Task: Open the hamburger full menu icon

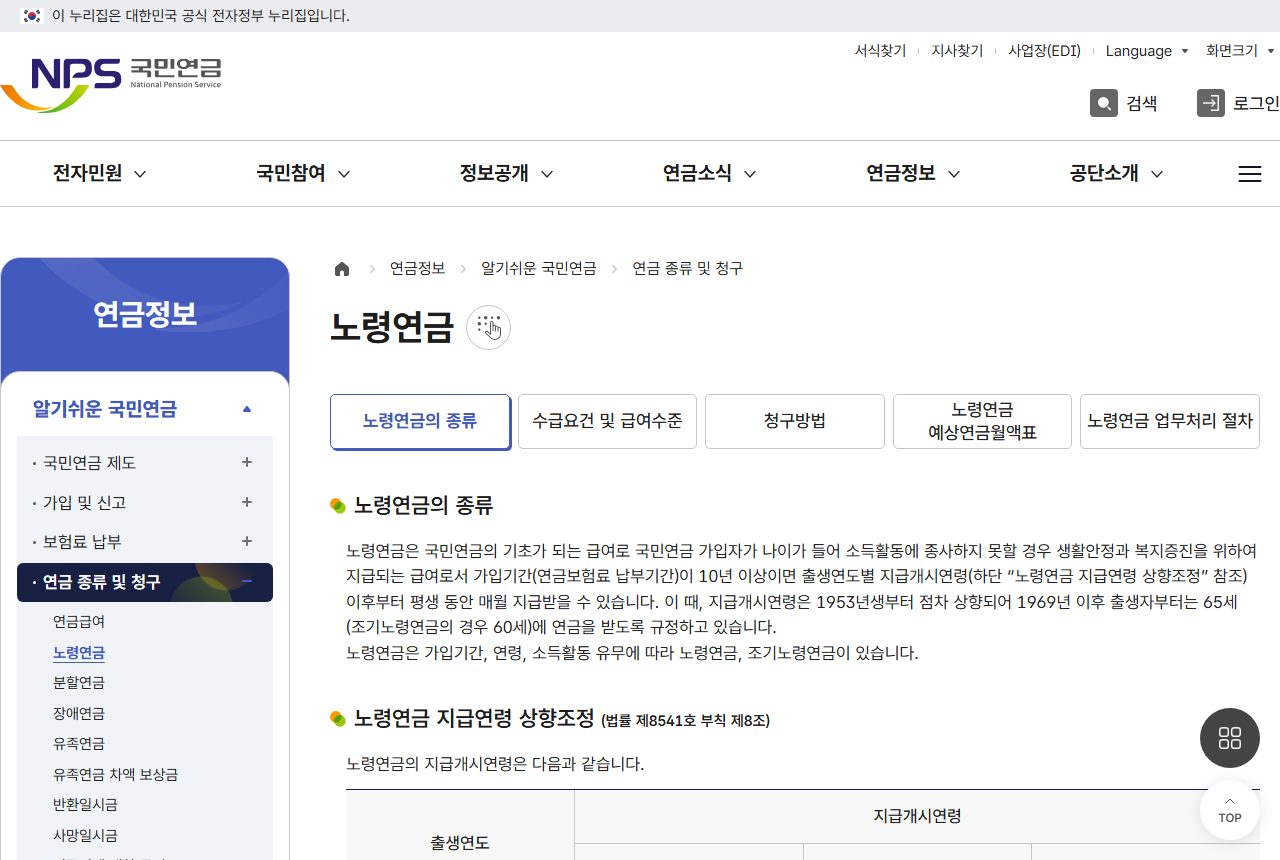Action: coord(1250,174)
